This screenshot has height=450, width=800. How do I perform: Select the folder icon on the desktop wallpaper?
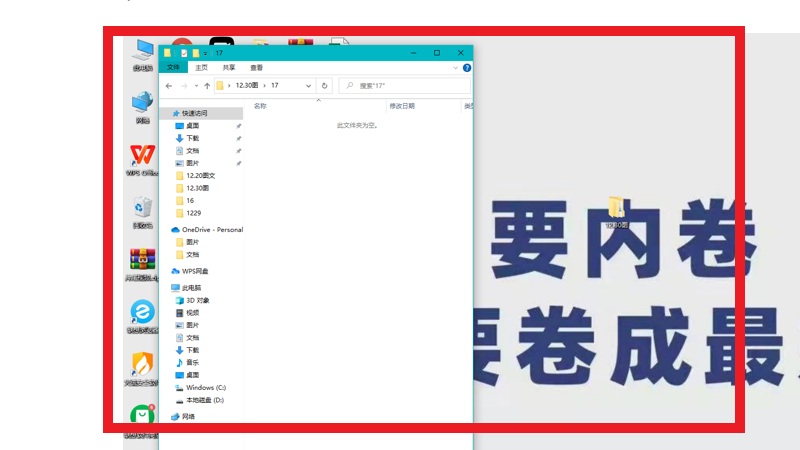tap(616, 207)
